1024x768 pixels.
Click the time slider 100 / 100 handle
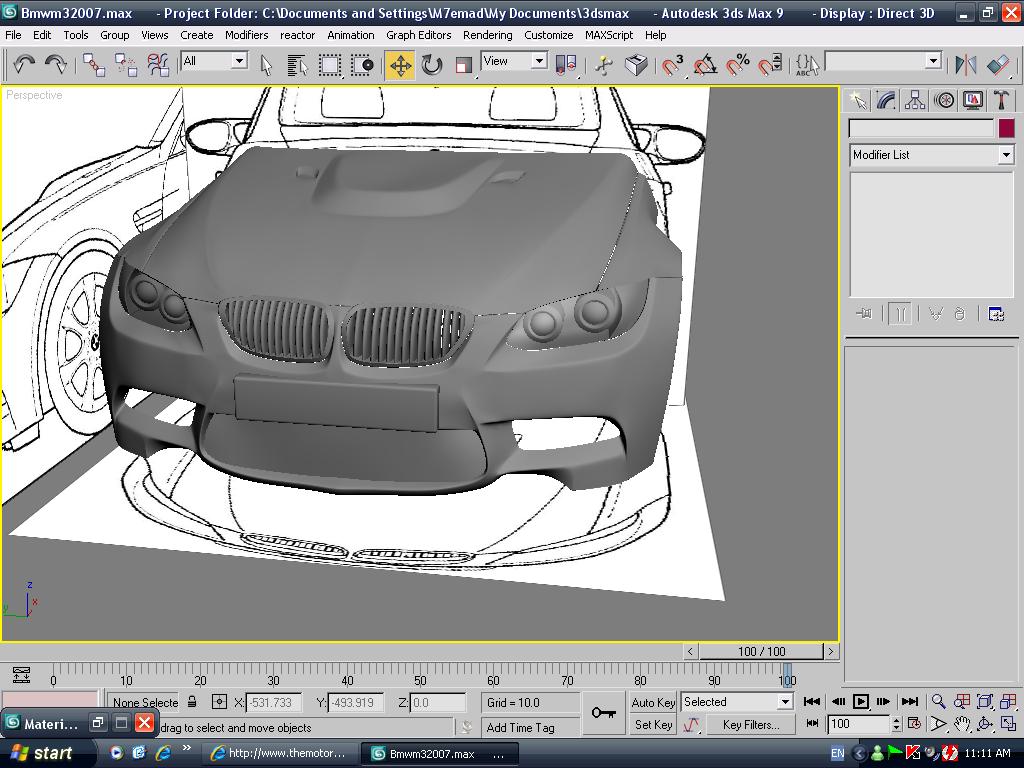[x=761, y=652]
